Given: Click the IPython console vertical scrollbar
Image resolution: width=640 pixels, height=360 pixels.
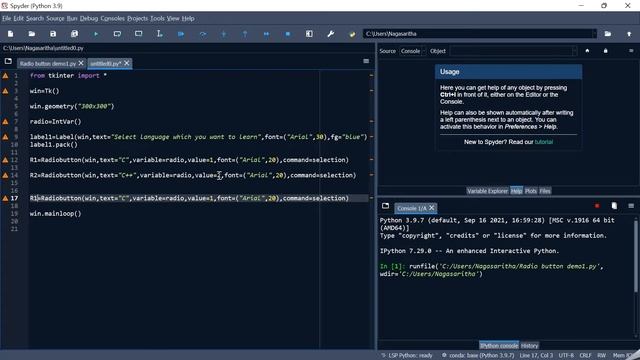Looking at the screenshot, I should point(636,257).
